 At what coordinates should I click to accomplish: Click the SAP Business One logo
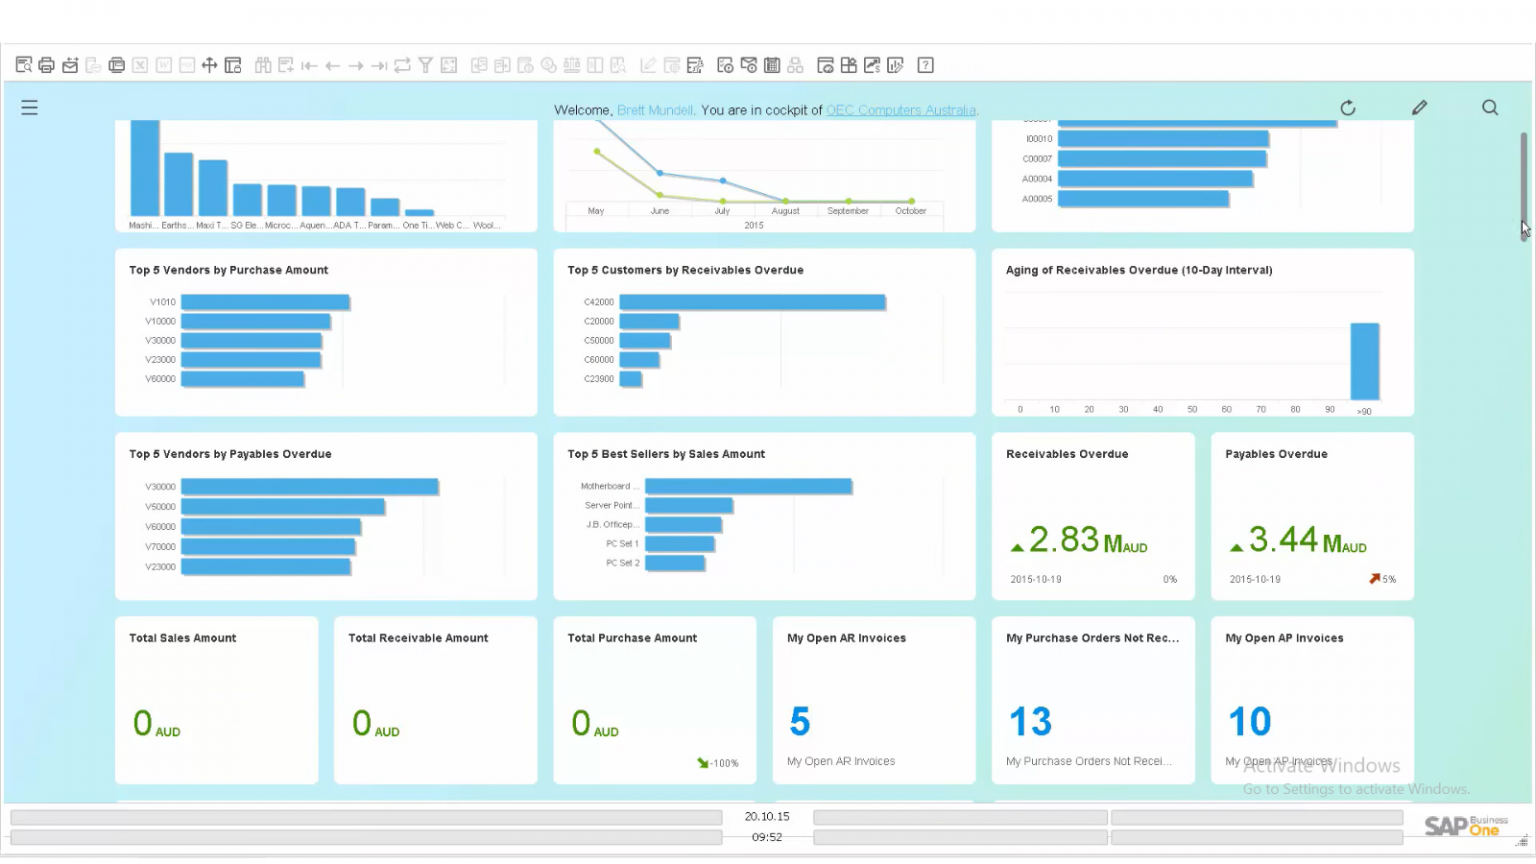[x=1464, y=826]
